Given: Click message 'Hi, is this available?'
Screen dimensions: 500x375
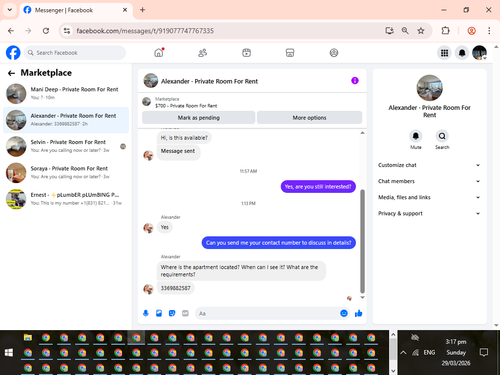Looking at the screenshot, I should pyautogui.click(x=184, y=138).
